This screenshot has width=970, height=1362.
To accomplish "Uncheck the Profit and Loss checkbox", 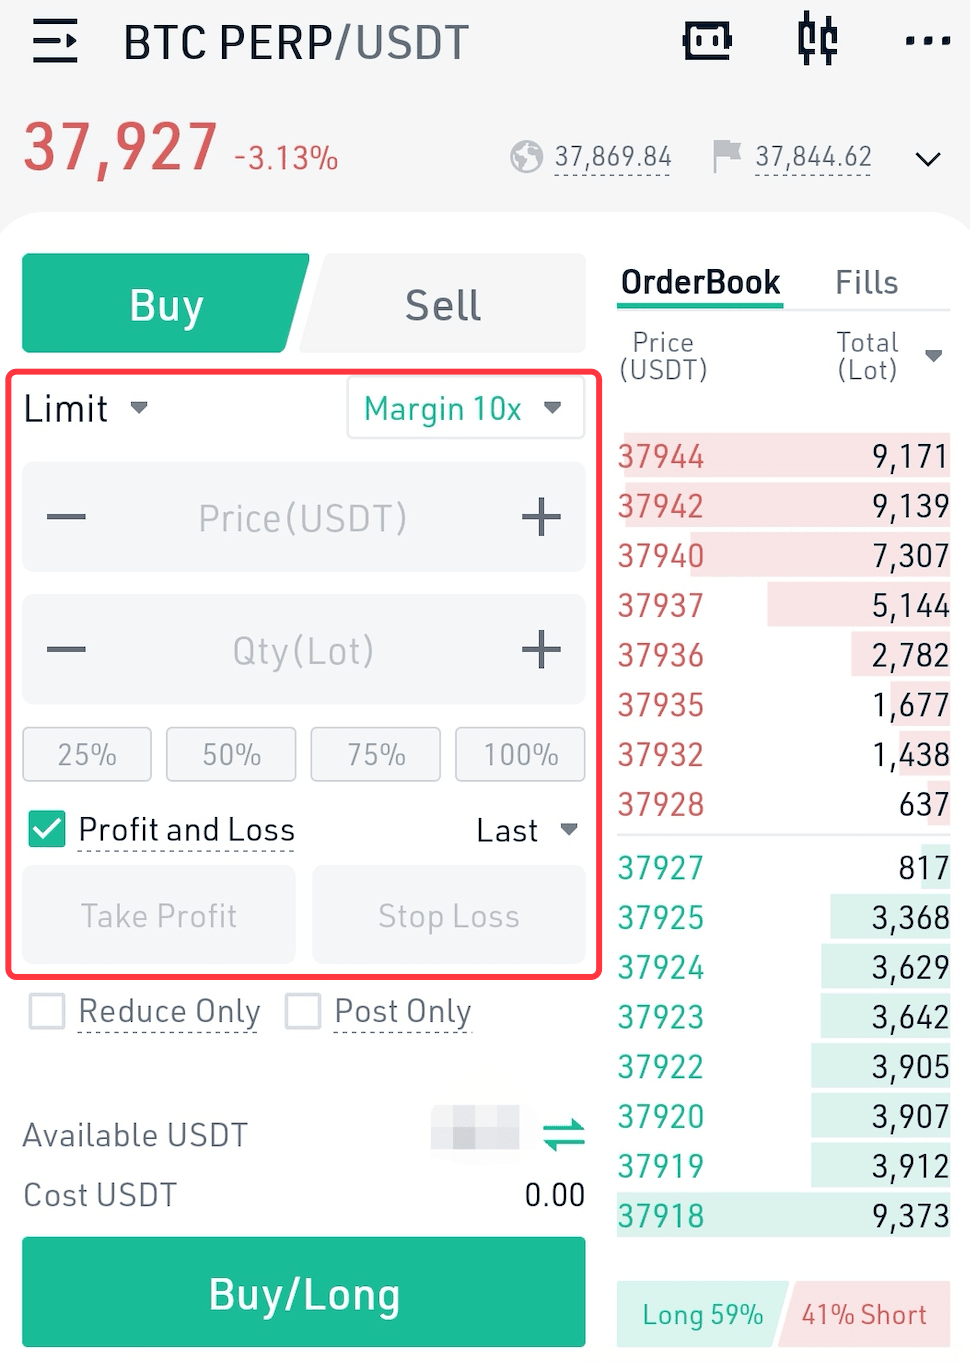I will tap(47, 829).
